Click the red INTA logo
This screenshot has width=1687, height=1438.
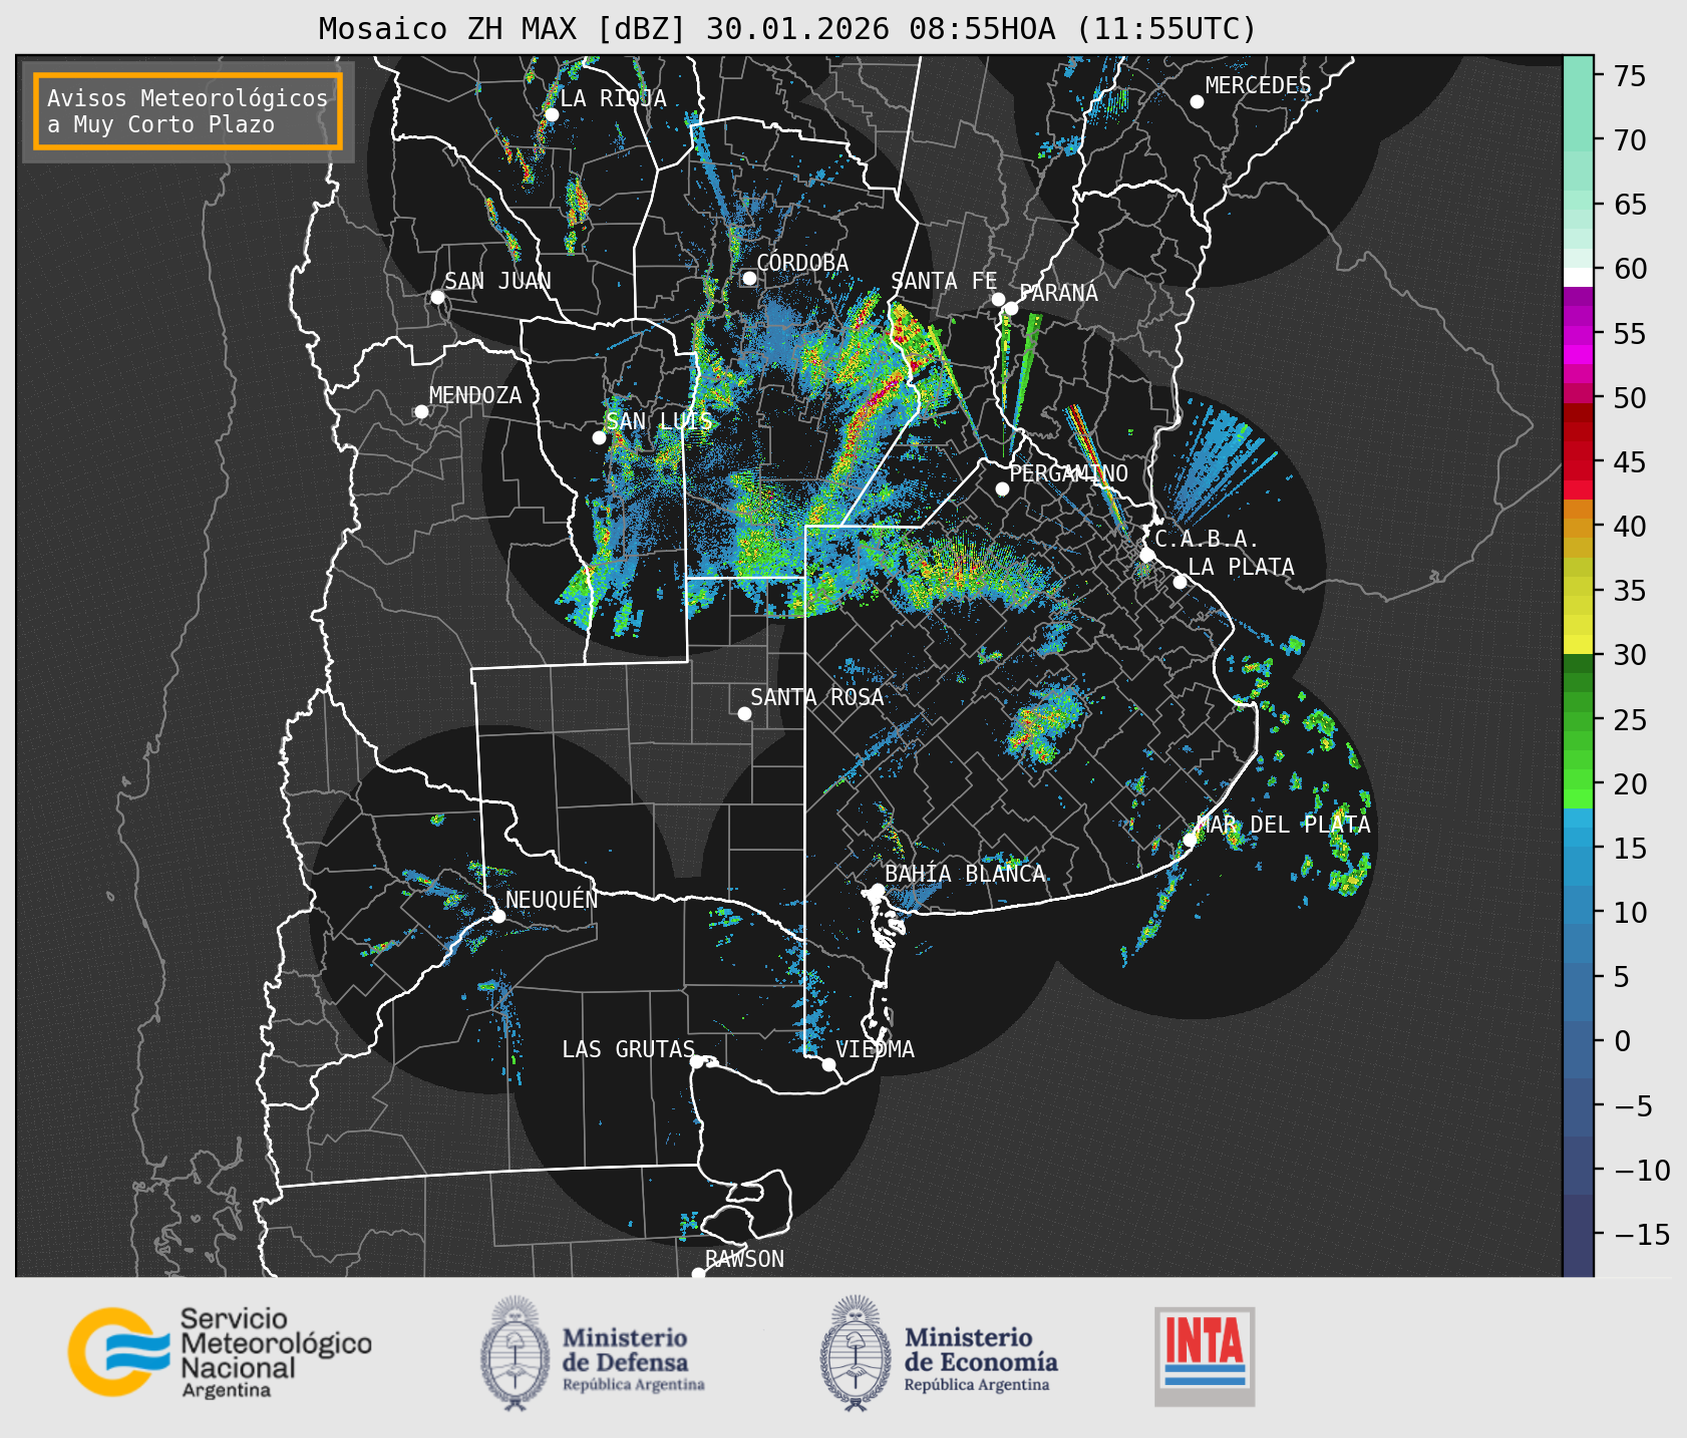pyautogui.click(x=1204, y=1354)
